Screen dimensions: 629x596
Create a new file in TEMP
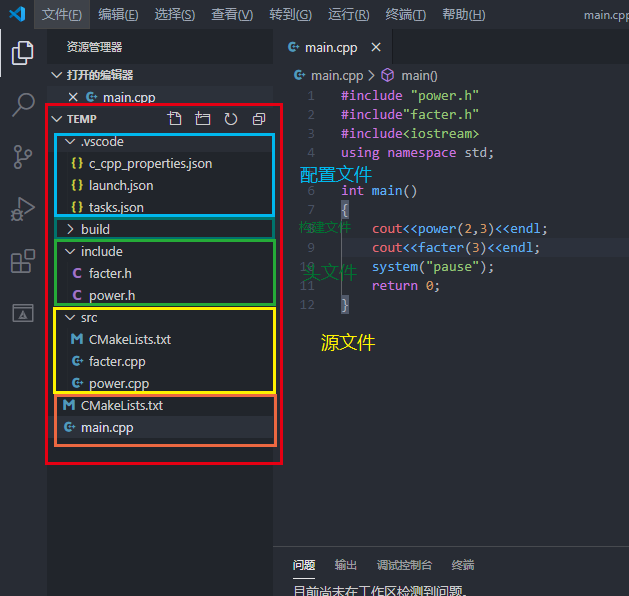pos(174,119)
